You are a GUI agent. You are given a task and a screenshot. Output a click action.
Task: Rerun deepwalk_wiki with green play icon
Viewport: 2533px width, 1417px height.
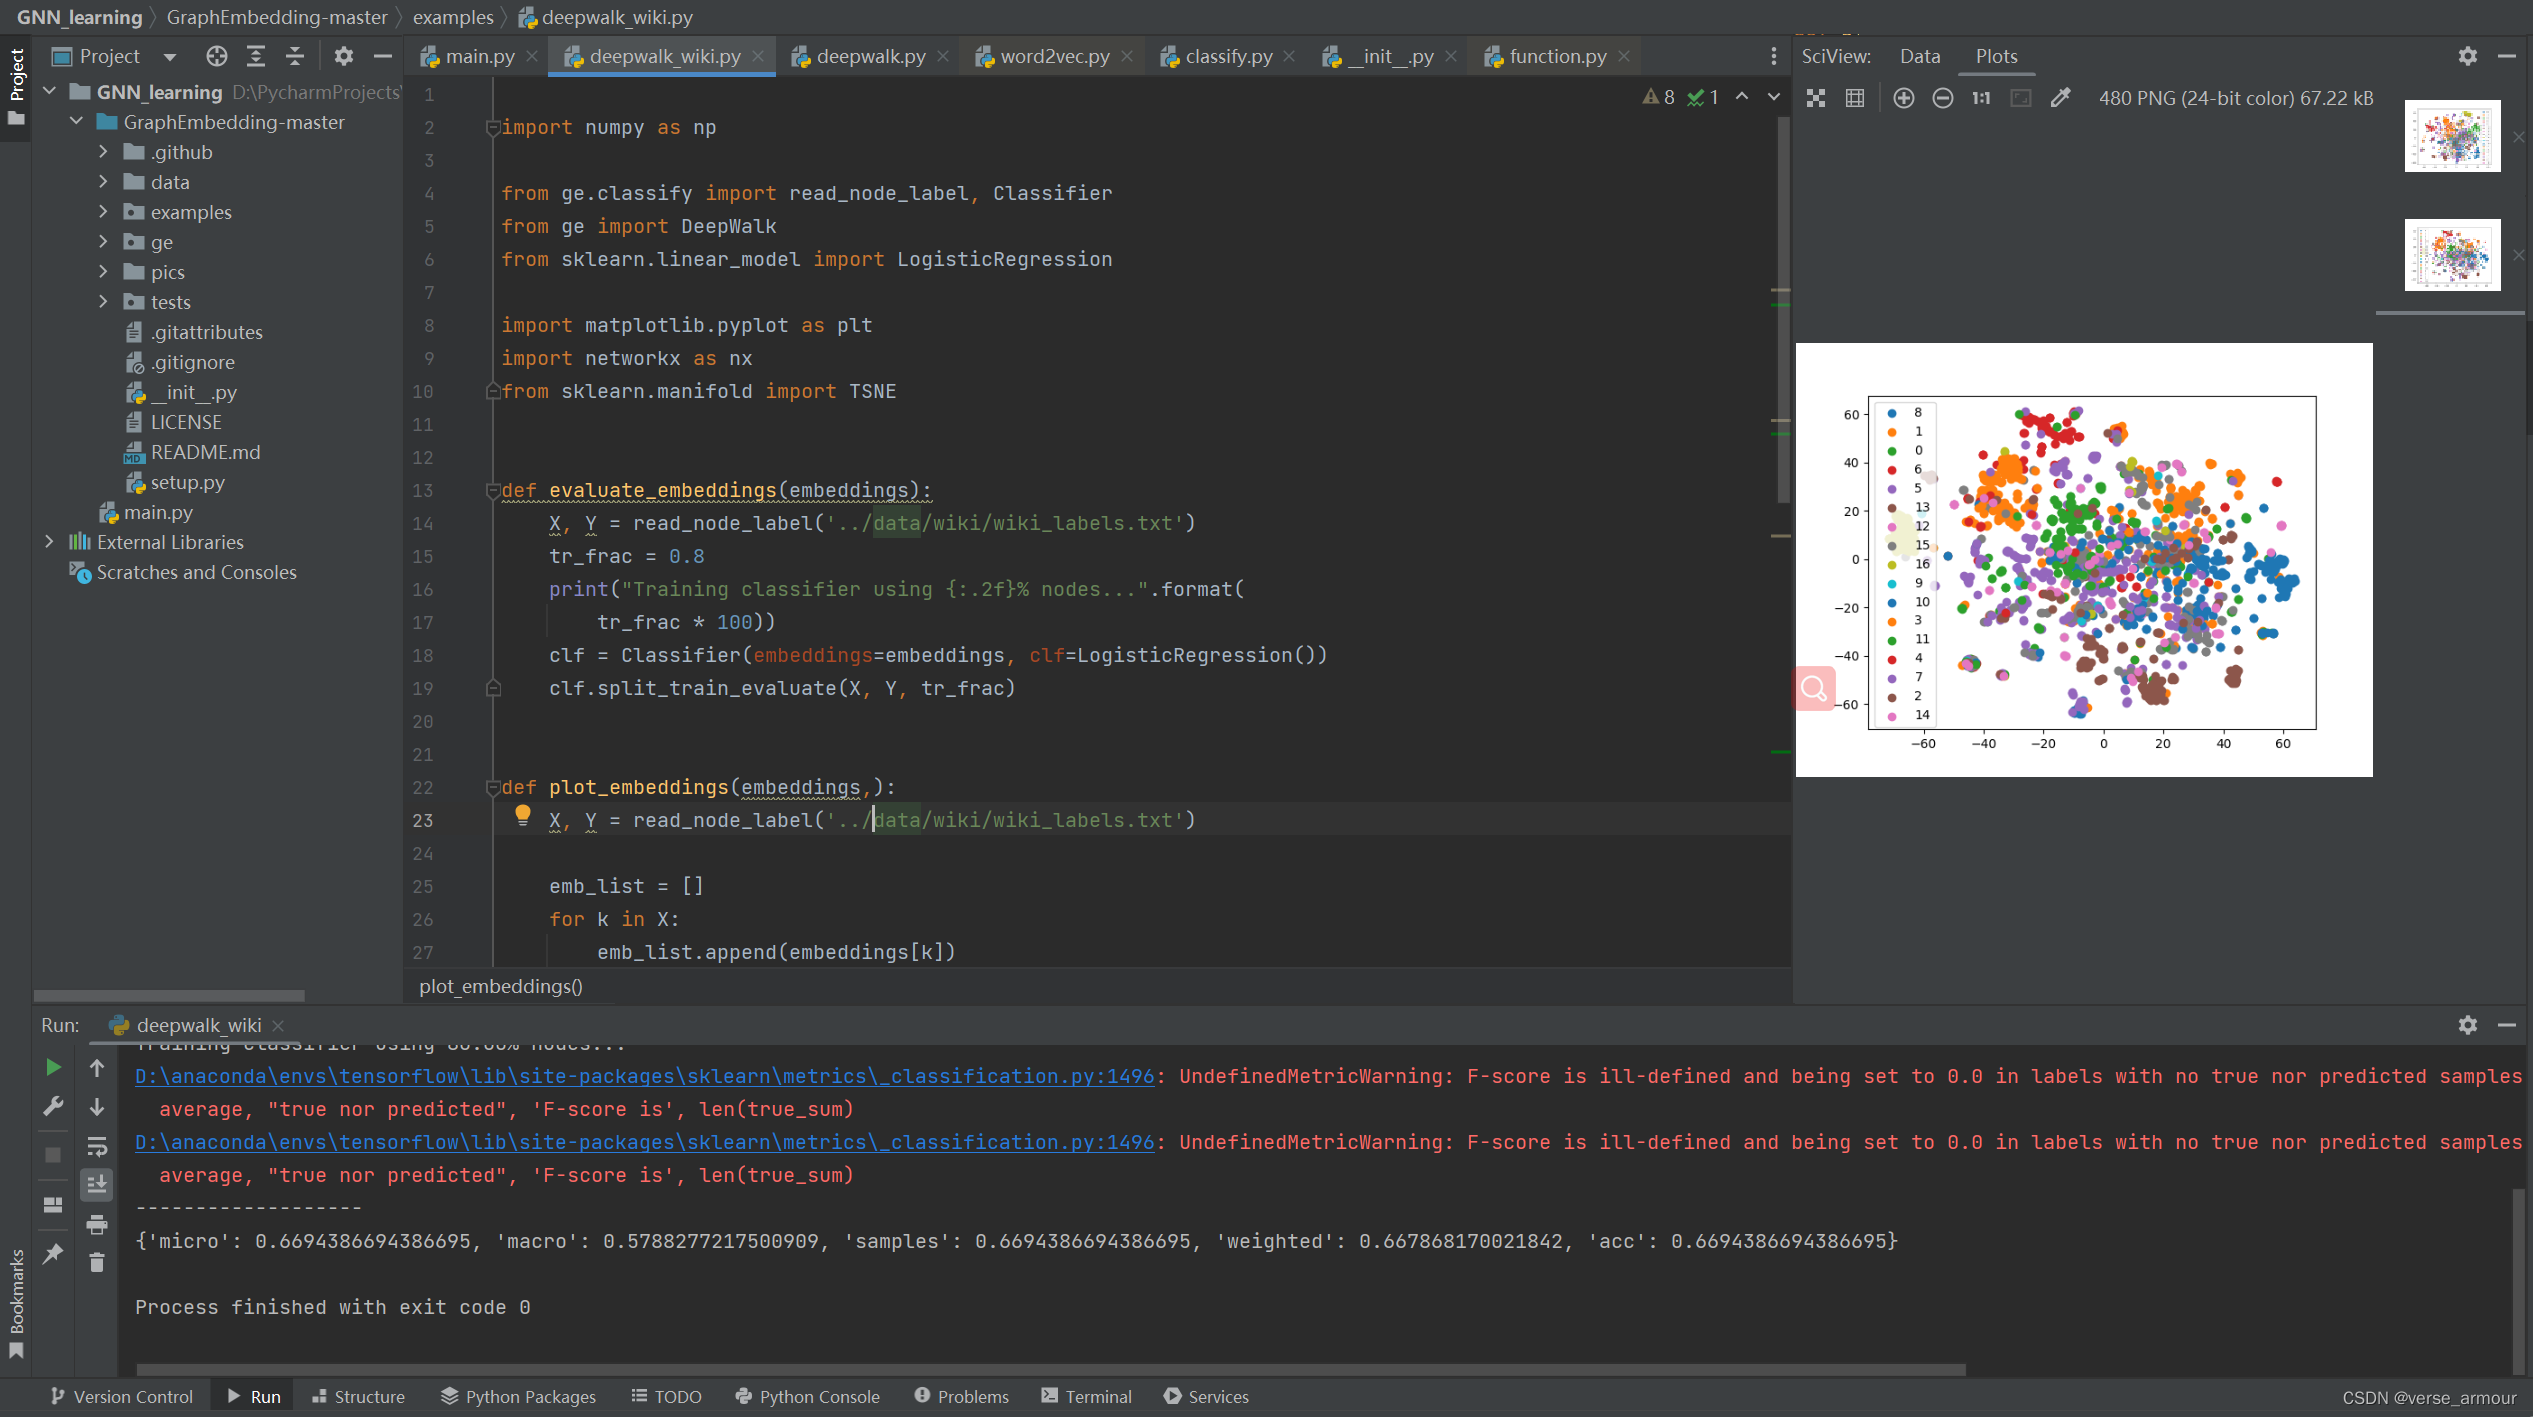tap(53, 1068)
